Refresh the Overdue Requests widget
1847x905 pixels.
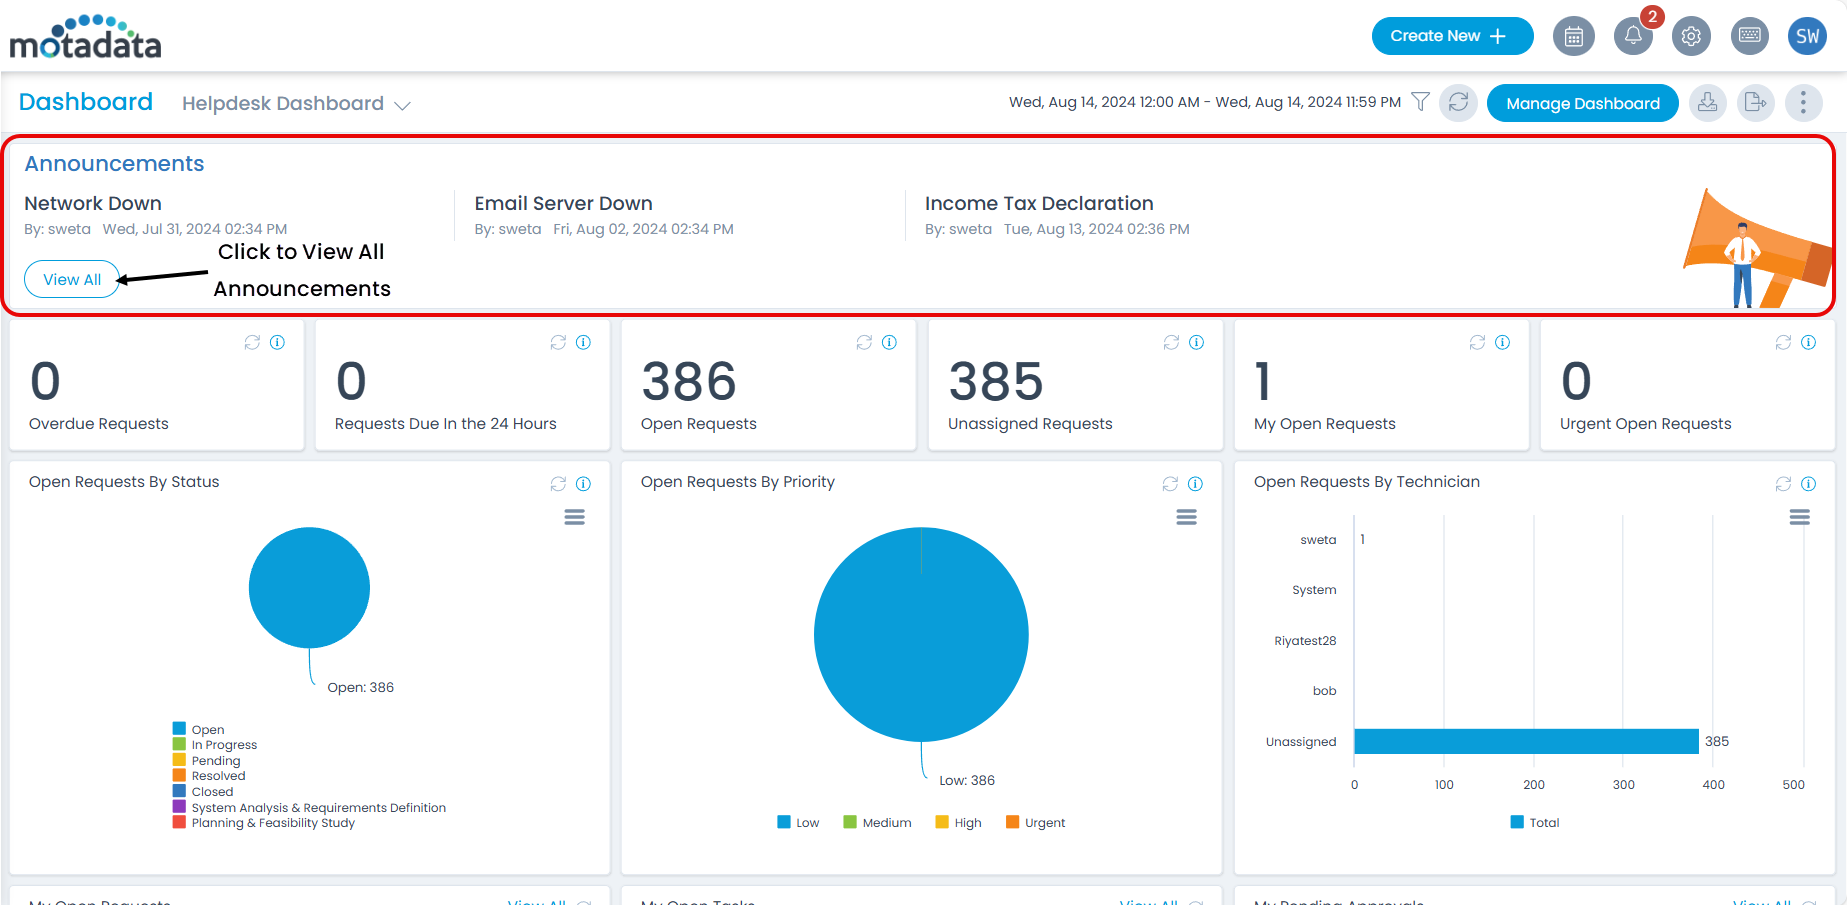coord(252,342)
